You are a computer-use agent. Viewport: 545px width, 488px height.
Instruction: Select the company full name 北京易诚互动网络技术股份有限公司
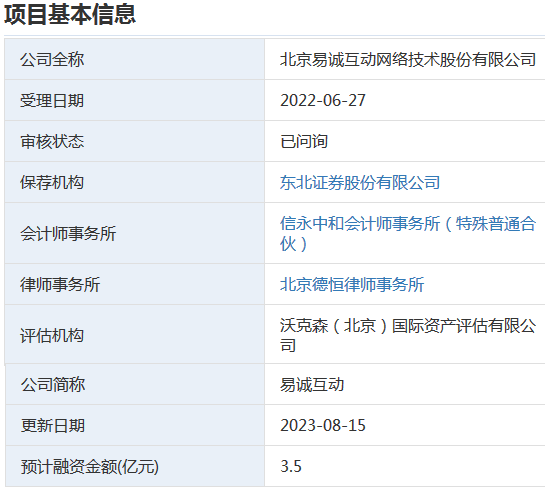coord(408,59)
